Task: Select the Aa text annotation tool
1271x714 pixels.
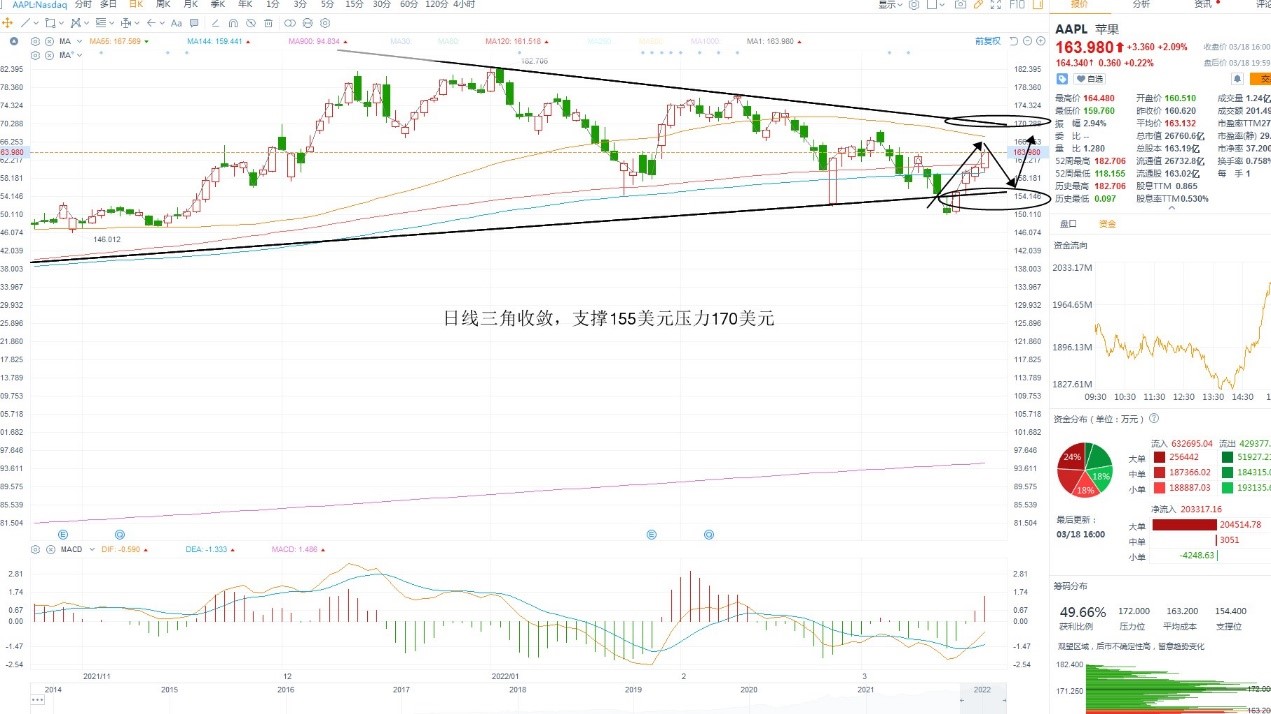Action: tap(176, 23)
